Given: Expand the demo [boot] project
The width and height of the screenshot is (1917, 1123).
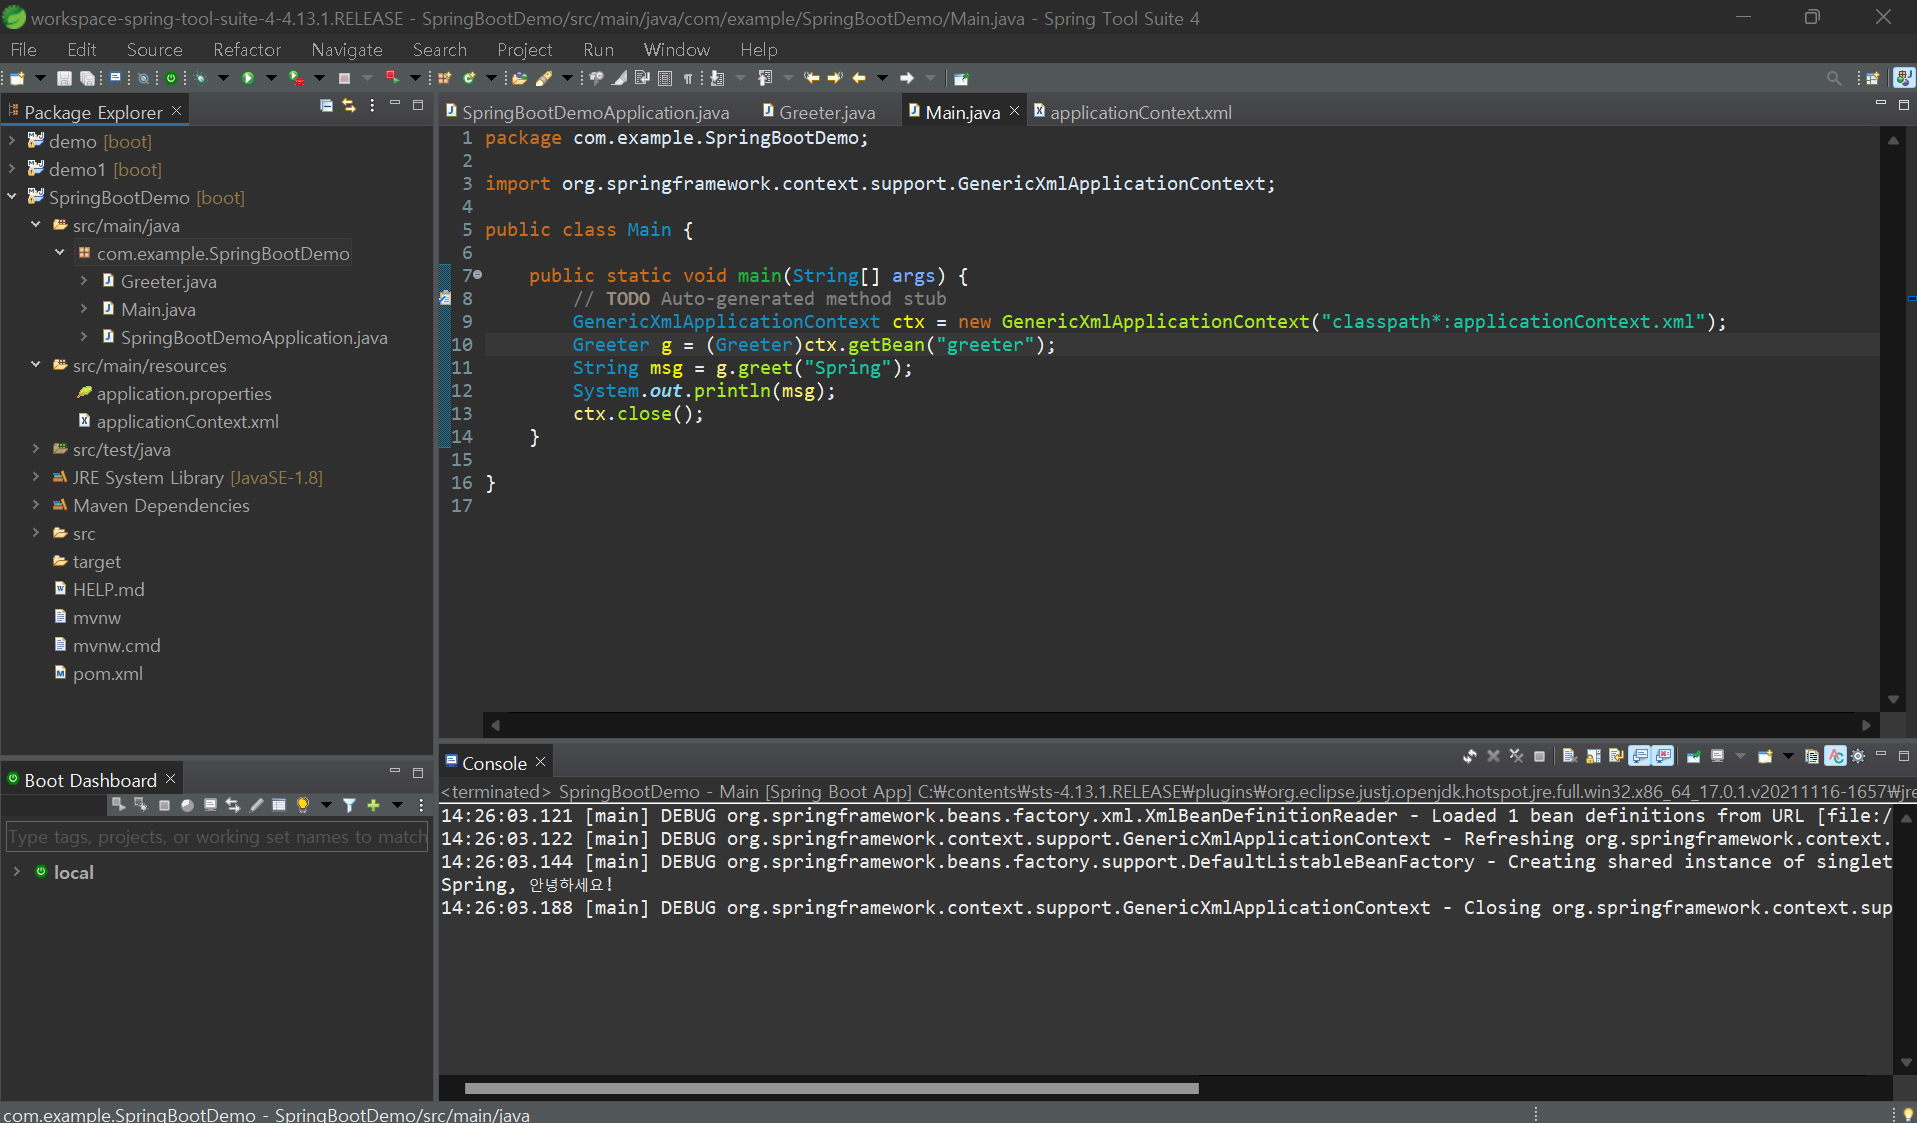Looking at the screenshot, I should tap(12, 141).
